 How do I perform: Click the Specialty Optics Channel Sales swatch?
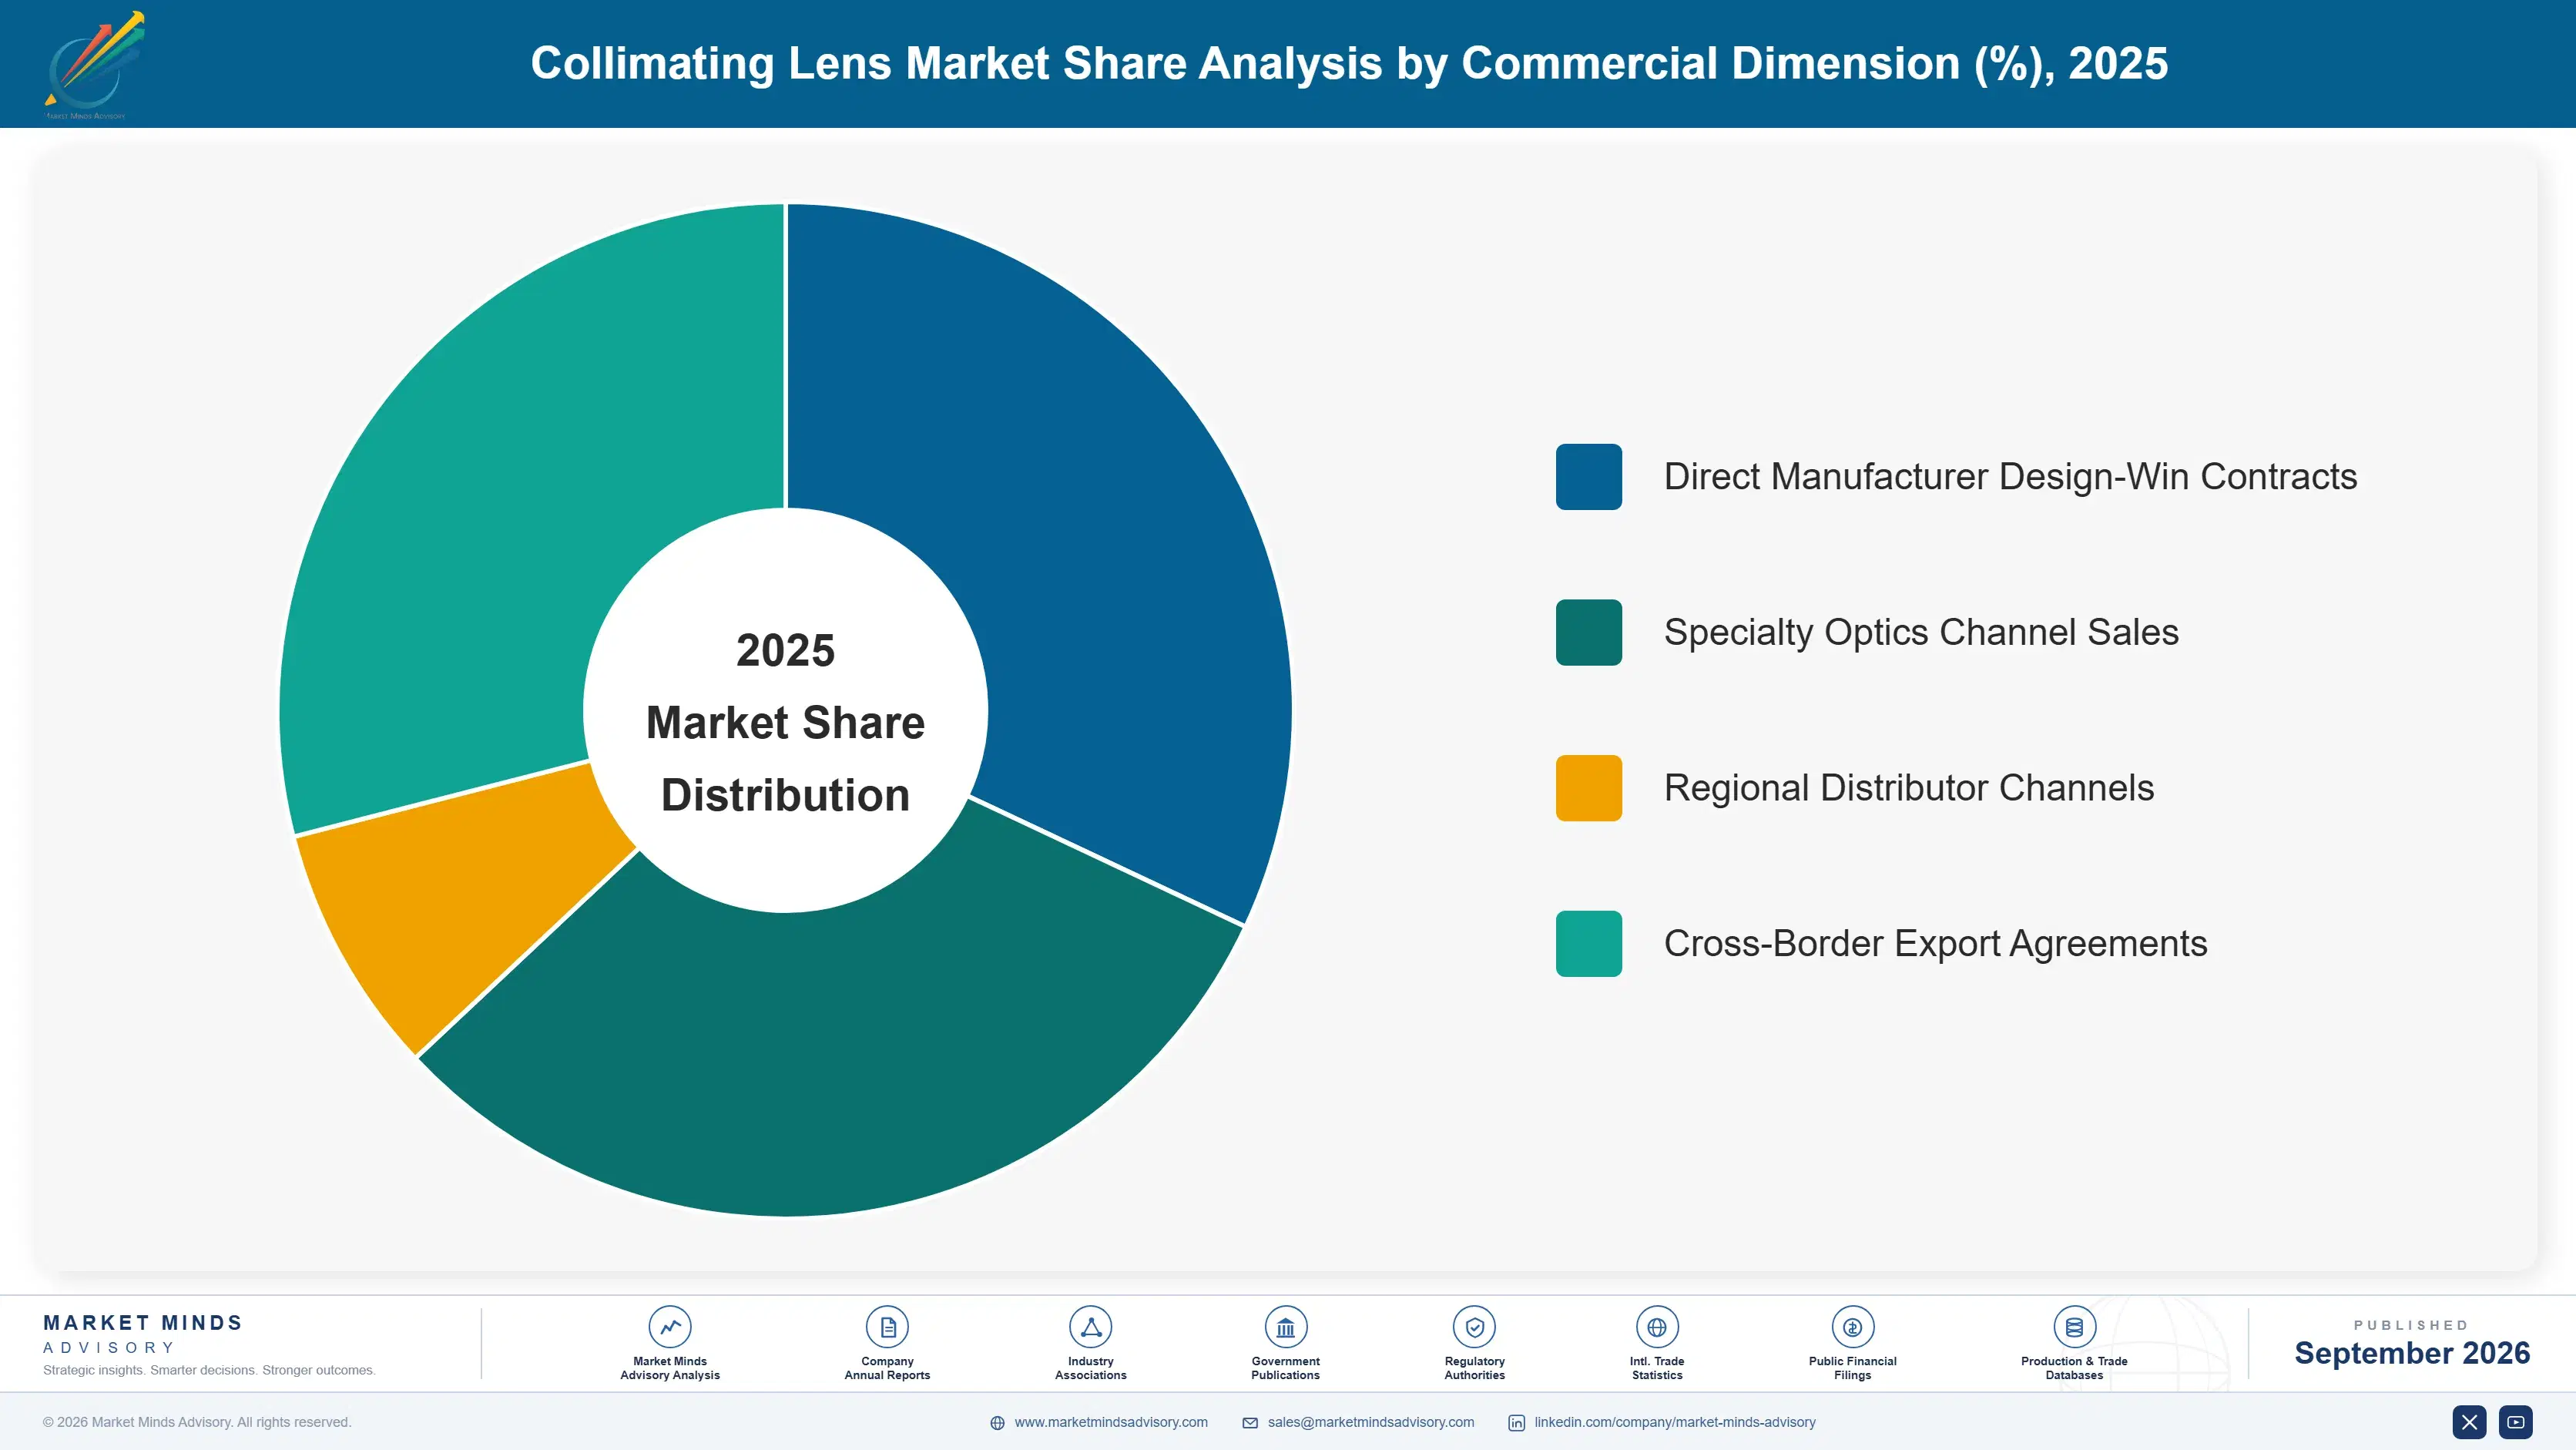(1588, 632)
